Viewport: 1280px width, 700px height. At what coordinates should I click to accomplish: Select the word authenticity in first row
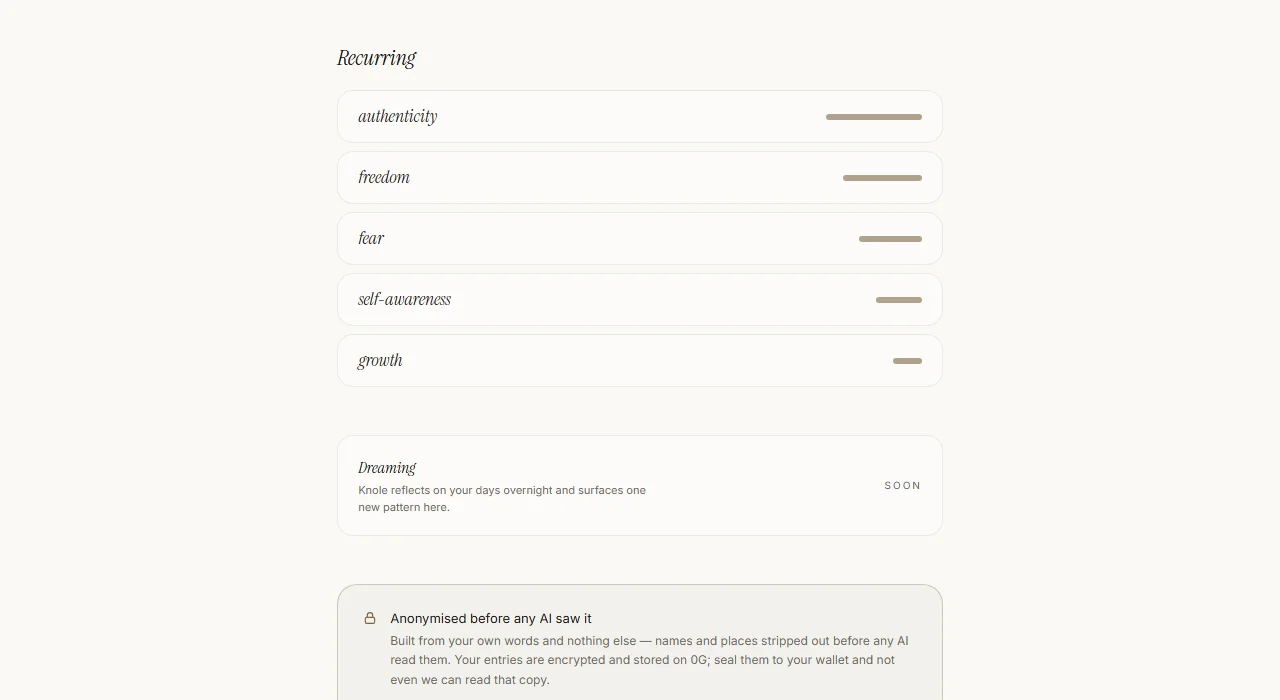398,116
